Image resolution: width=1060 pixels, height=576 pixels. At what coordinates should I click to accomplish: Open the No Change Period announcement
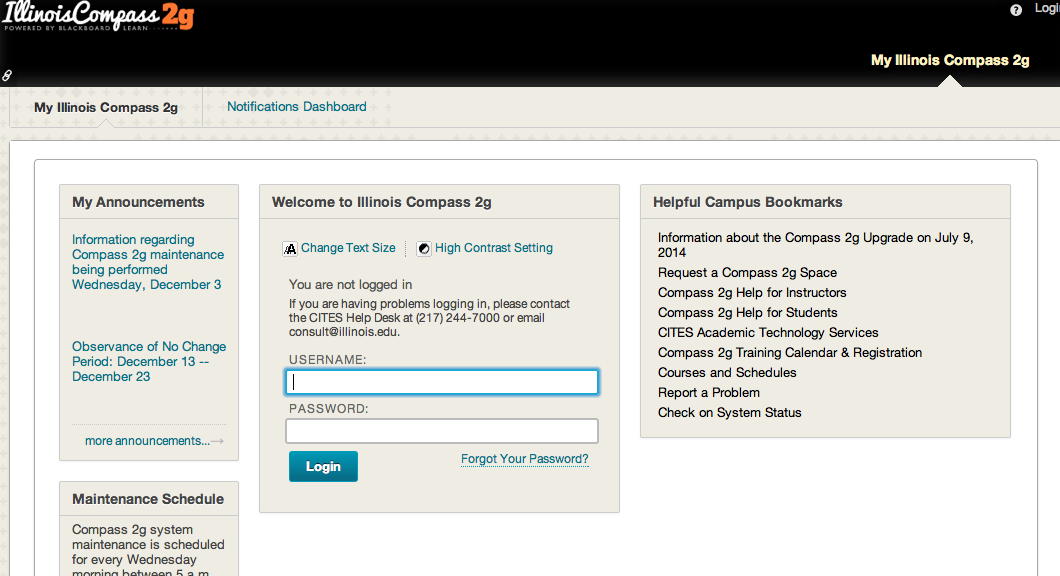click(148, 361)
